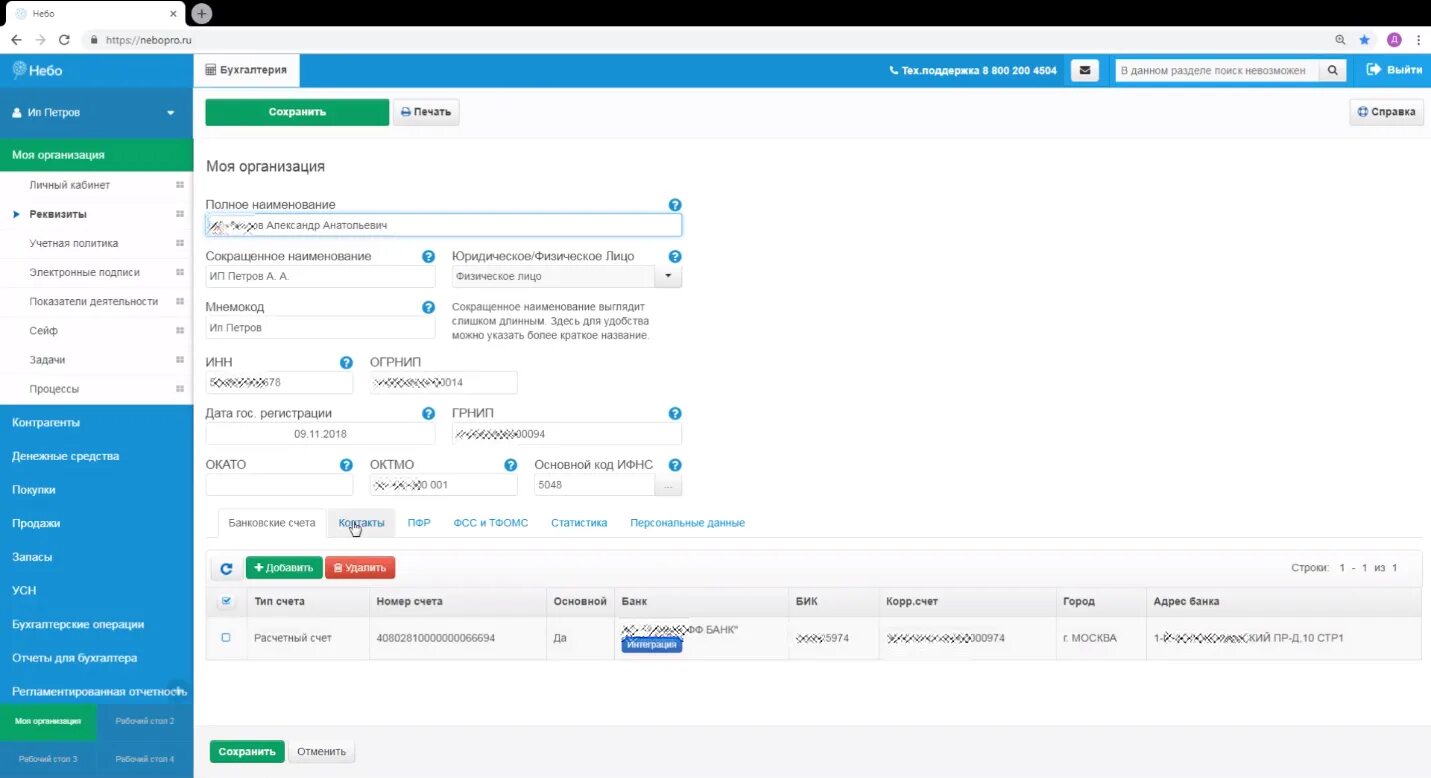Viewport: 1431px width, 778px height.
Task: Open the Статистика tab
Action: click(x=579, y=522)
